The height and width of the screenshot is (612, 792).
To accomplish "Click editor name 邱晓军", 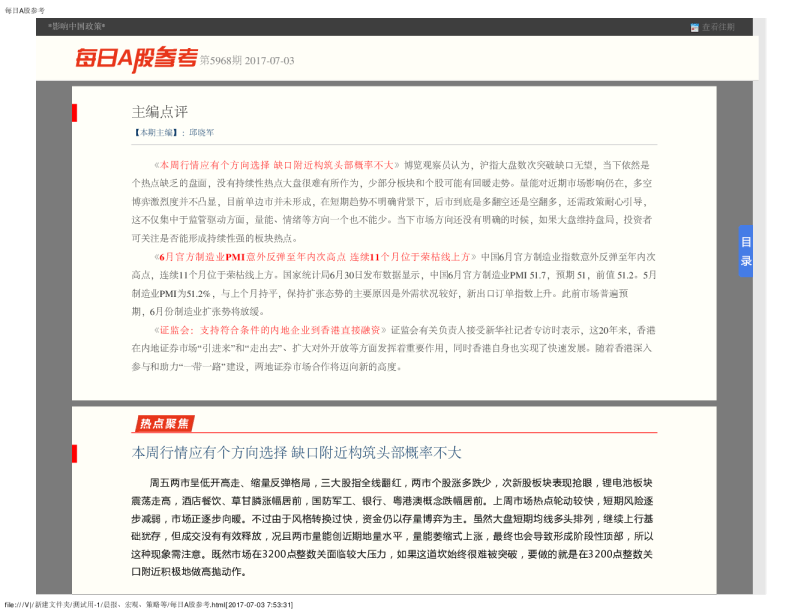I will click(x=201, y=132).
